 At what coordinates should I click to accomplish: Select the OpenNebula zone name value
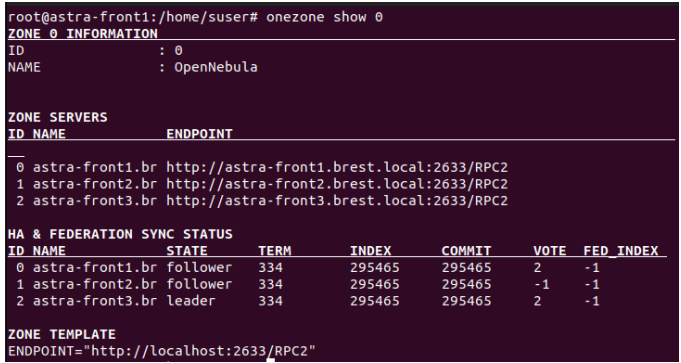[216, 67]
